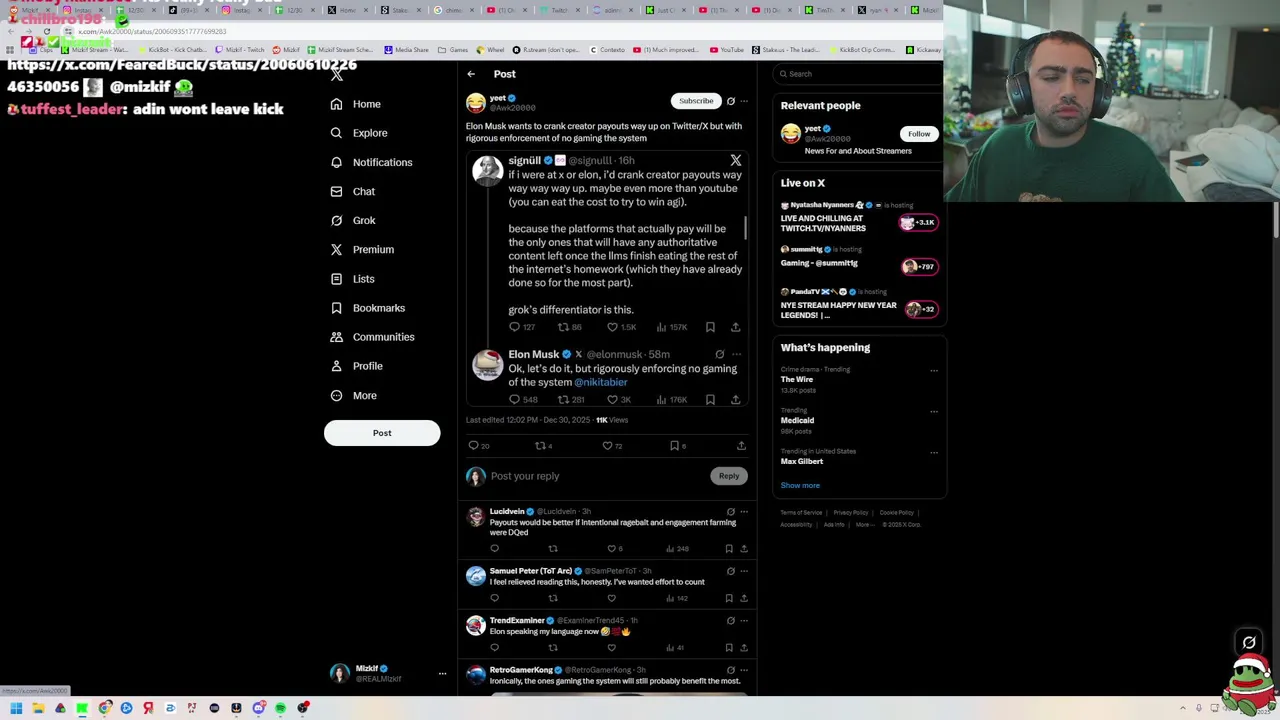Open more options on TrendExaminer's comment
The height and width of the screenshot is (720, 1280).
tap(744, 620)
